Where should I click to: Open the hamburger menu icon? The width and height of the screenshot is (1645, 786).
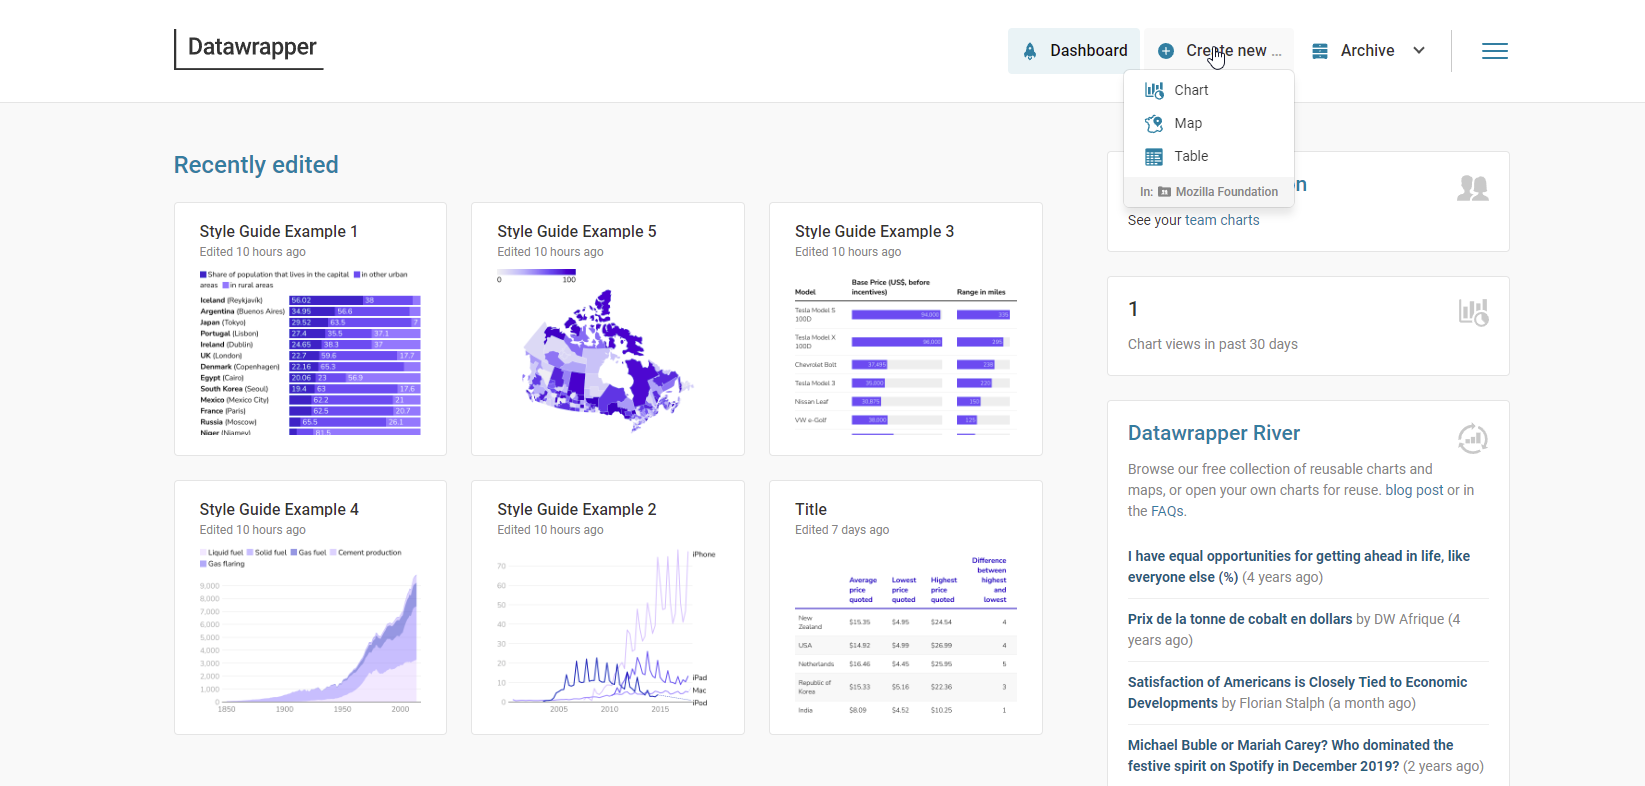coord(1494,51)
